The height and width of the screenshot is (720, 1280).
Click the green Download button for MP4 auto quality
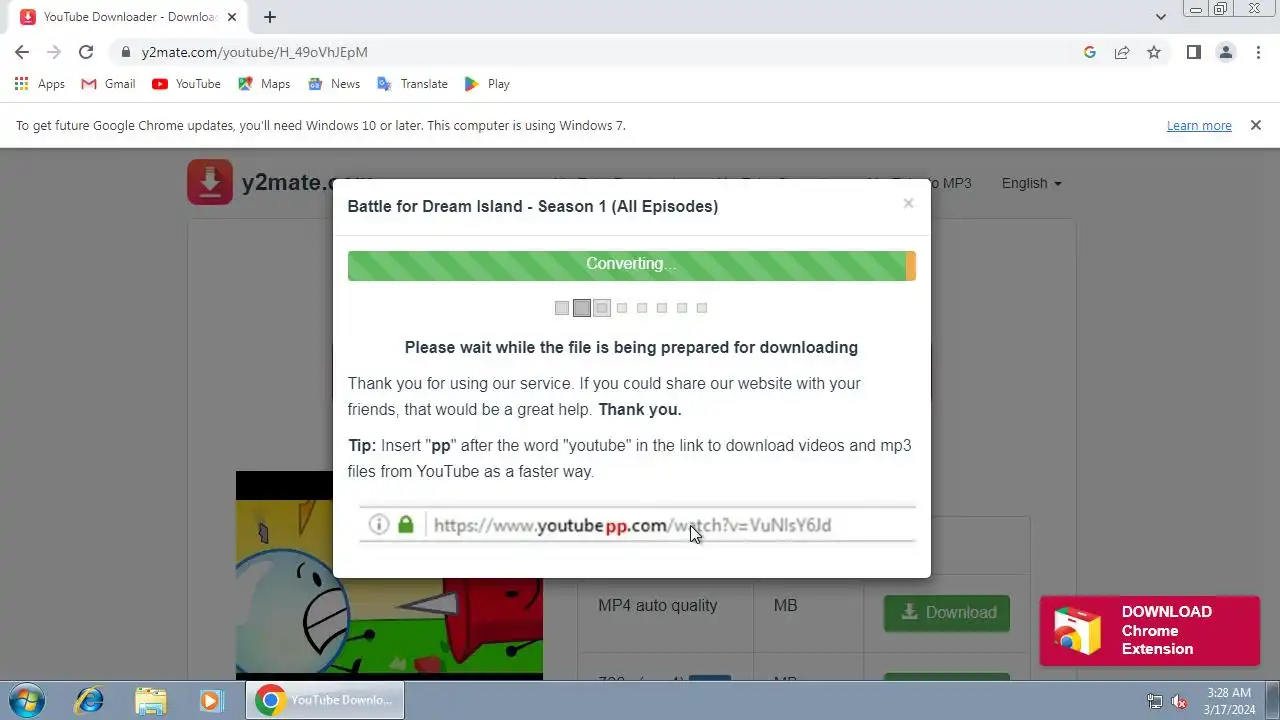pyautogui.click(x=947, y=612)
